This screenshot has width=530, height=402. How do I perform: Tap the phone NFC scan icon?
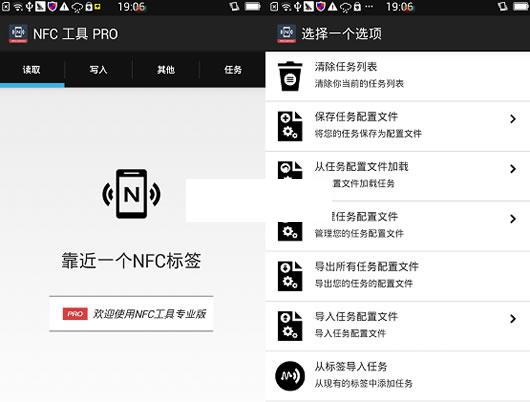pos(131,194)
